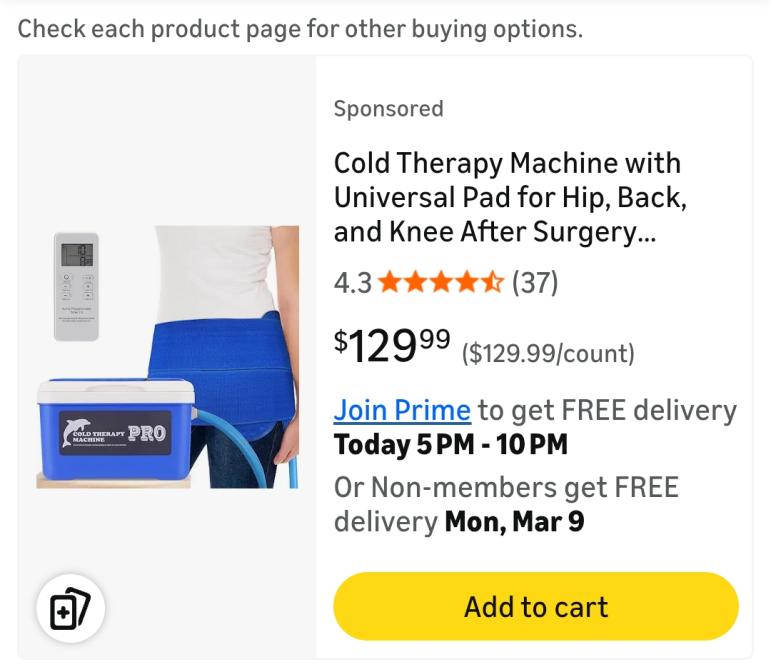Click the product image thumbnail
771x667 pixels.
[167, 357]
